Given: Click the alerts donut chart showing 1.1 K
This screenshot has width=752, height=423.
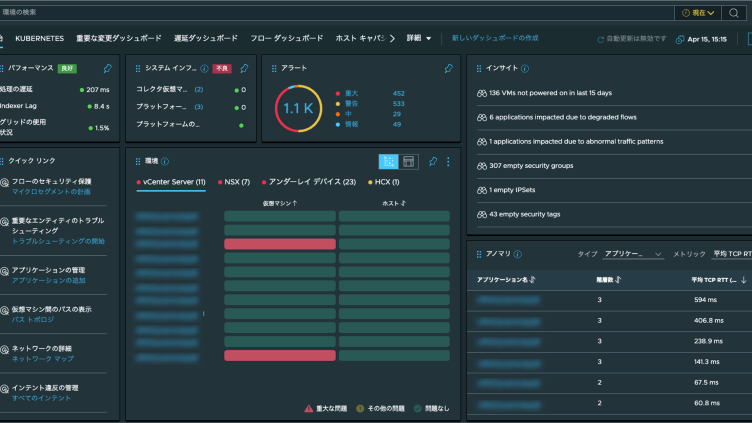Looking at the screenshot, I should pyautogui.click(x=297, y=108).
